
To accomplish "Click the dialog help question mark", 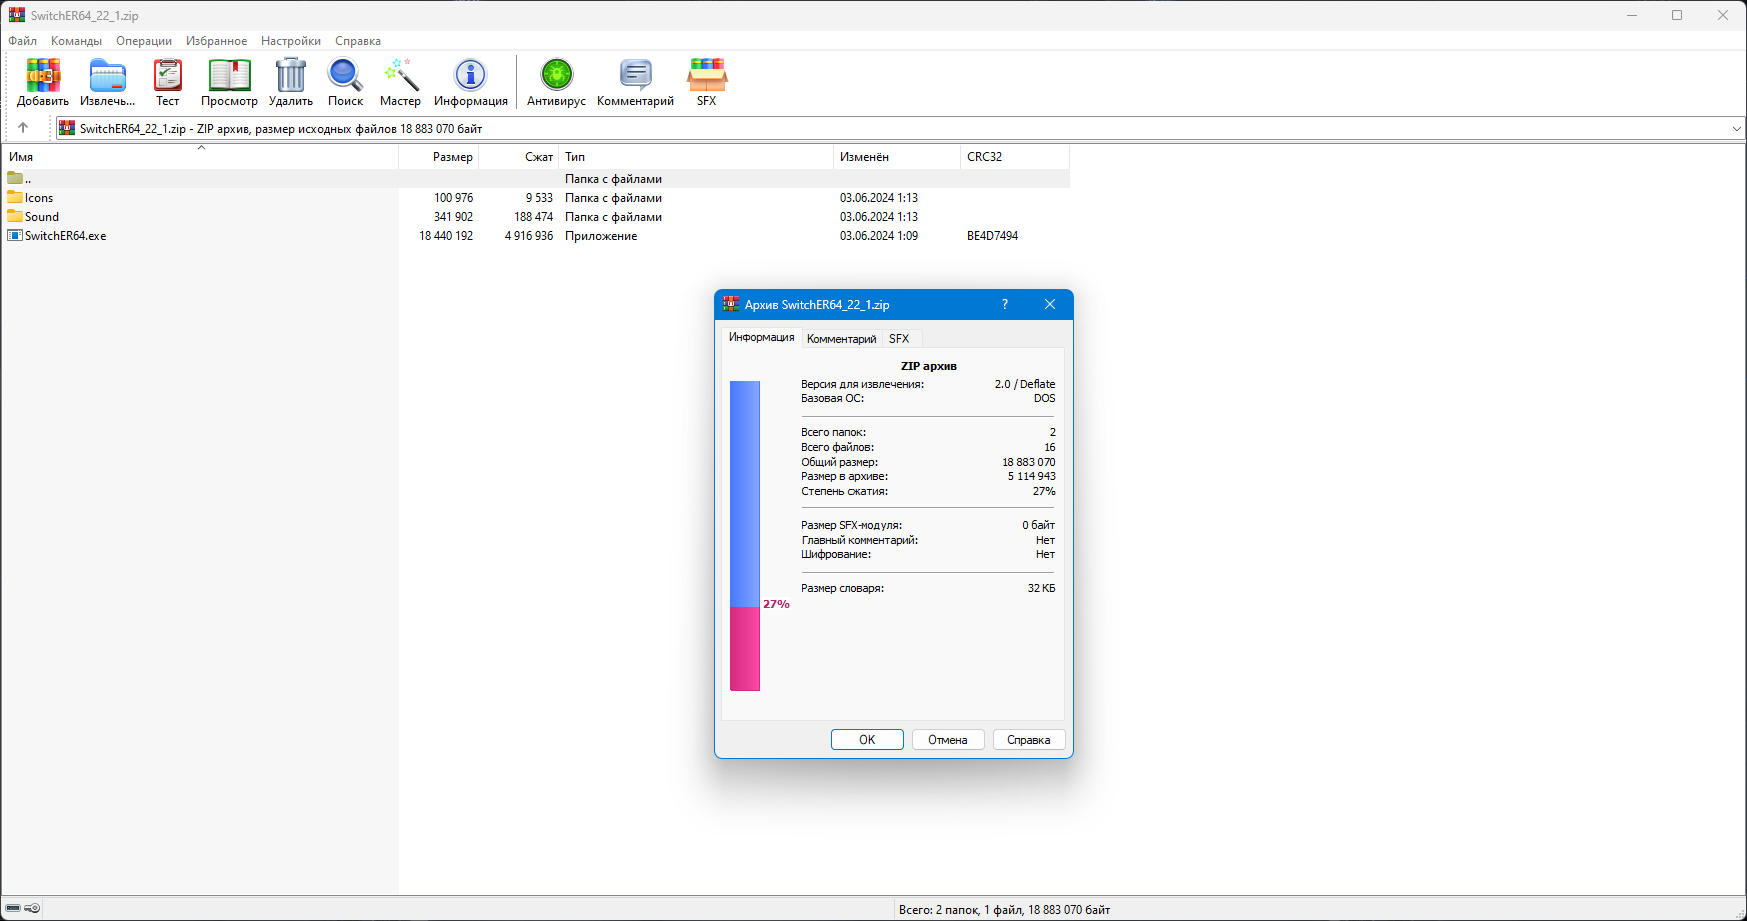I will (x=1005, y=304).
